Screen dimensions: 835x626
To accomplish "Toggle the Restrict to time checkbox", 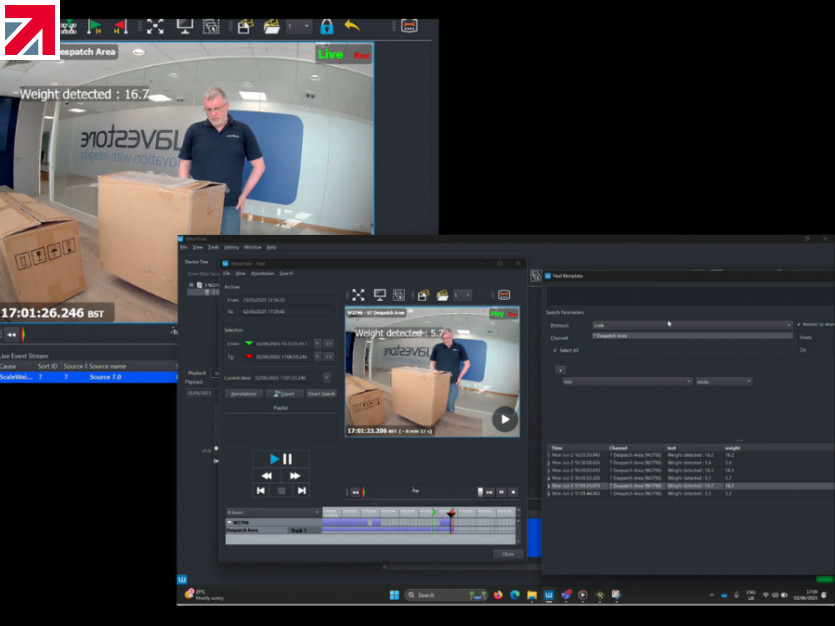I will (799, 325).
